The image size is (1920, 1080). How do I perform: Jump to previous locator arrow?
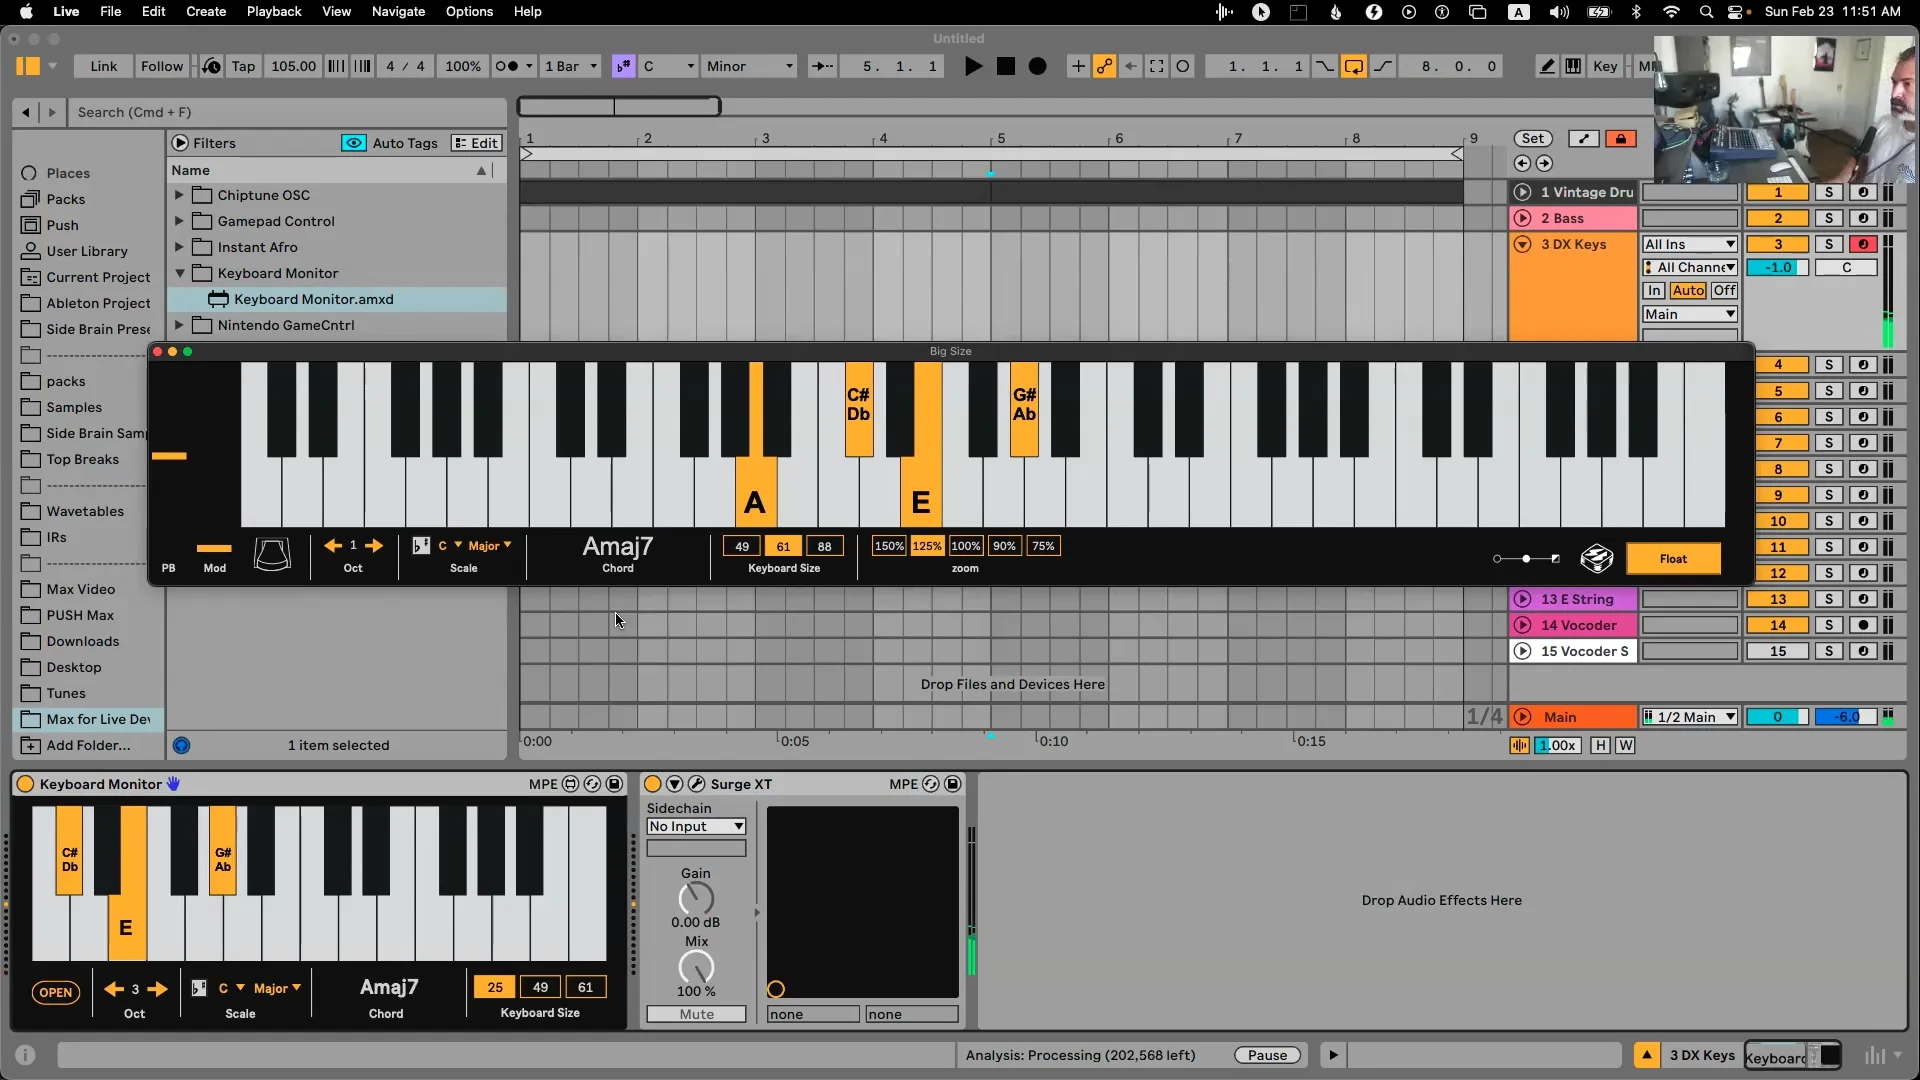[x=1522, y=163]
